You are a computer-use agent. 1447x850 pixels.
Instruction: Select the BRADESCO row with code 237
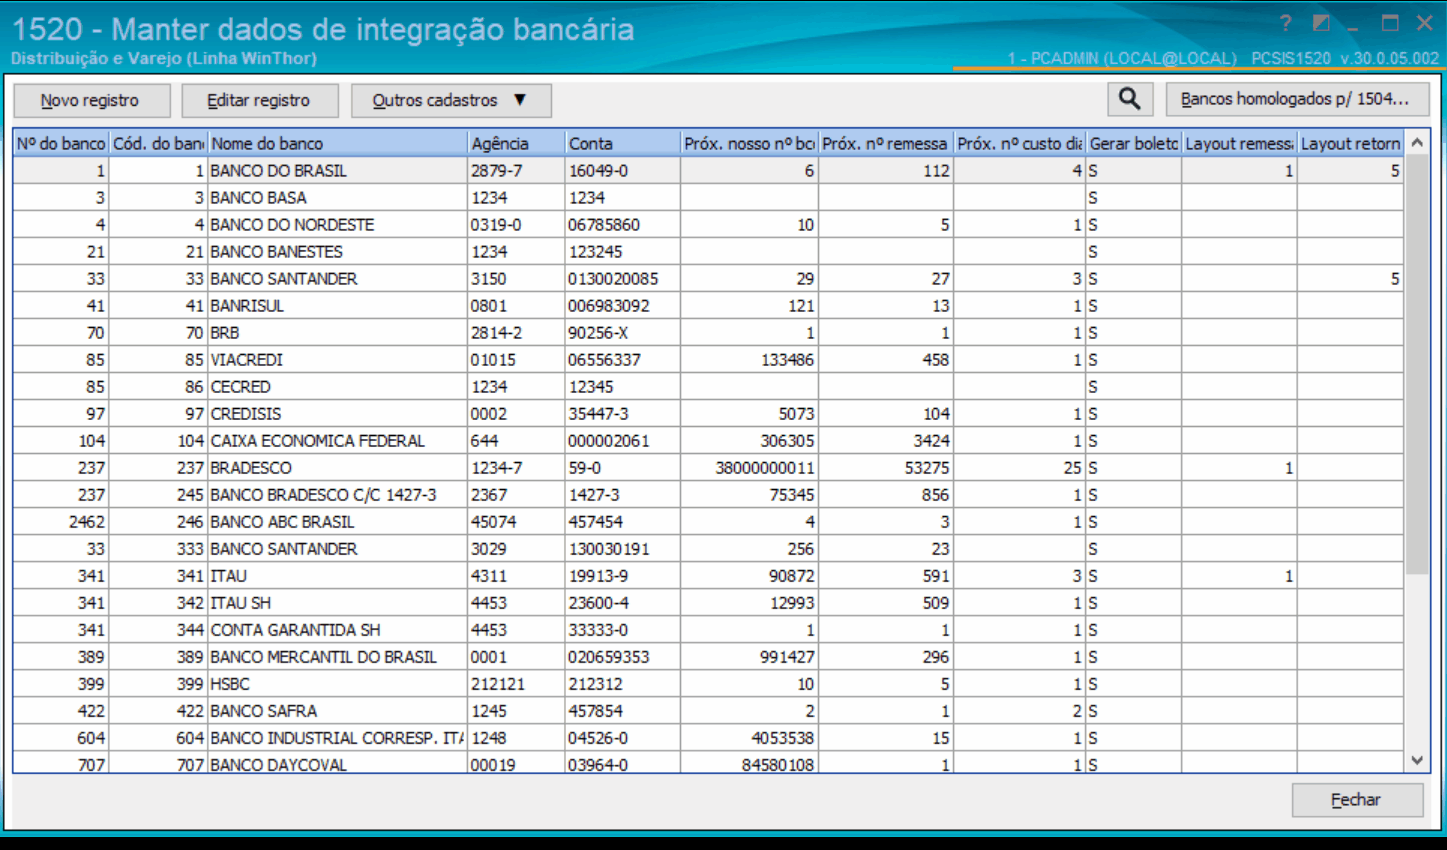[708, 467]
